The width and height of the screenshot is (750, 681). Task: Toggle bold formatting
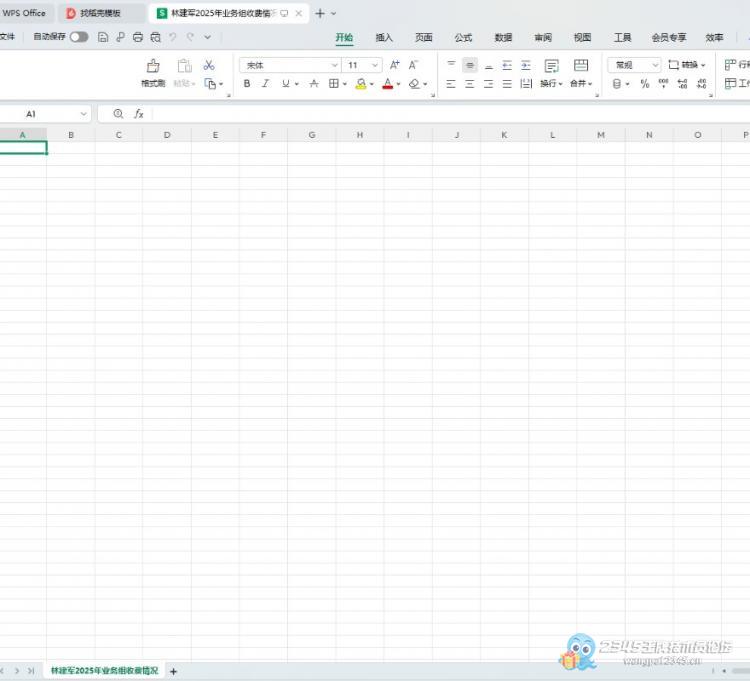point(247,84)
